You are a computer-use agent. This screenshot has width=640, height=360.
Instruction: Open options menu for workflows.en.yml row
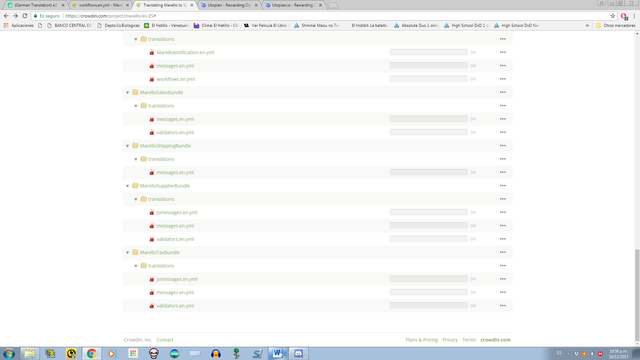(502, 79)
